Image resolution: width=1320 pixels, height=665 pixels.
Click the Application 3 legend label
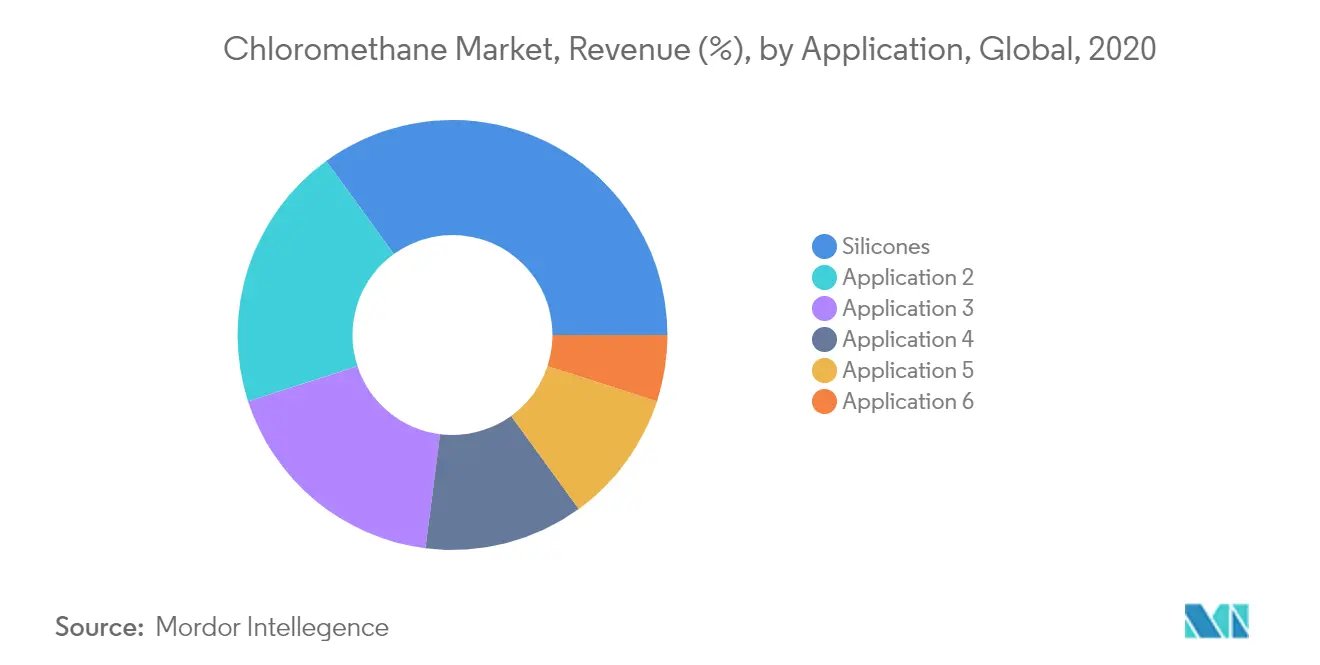click(908, 309)
